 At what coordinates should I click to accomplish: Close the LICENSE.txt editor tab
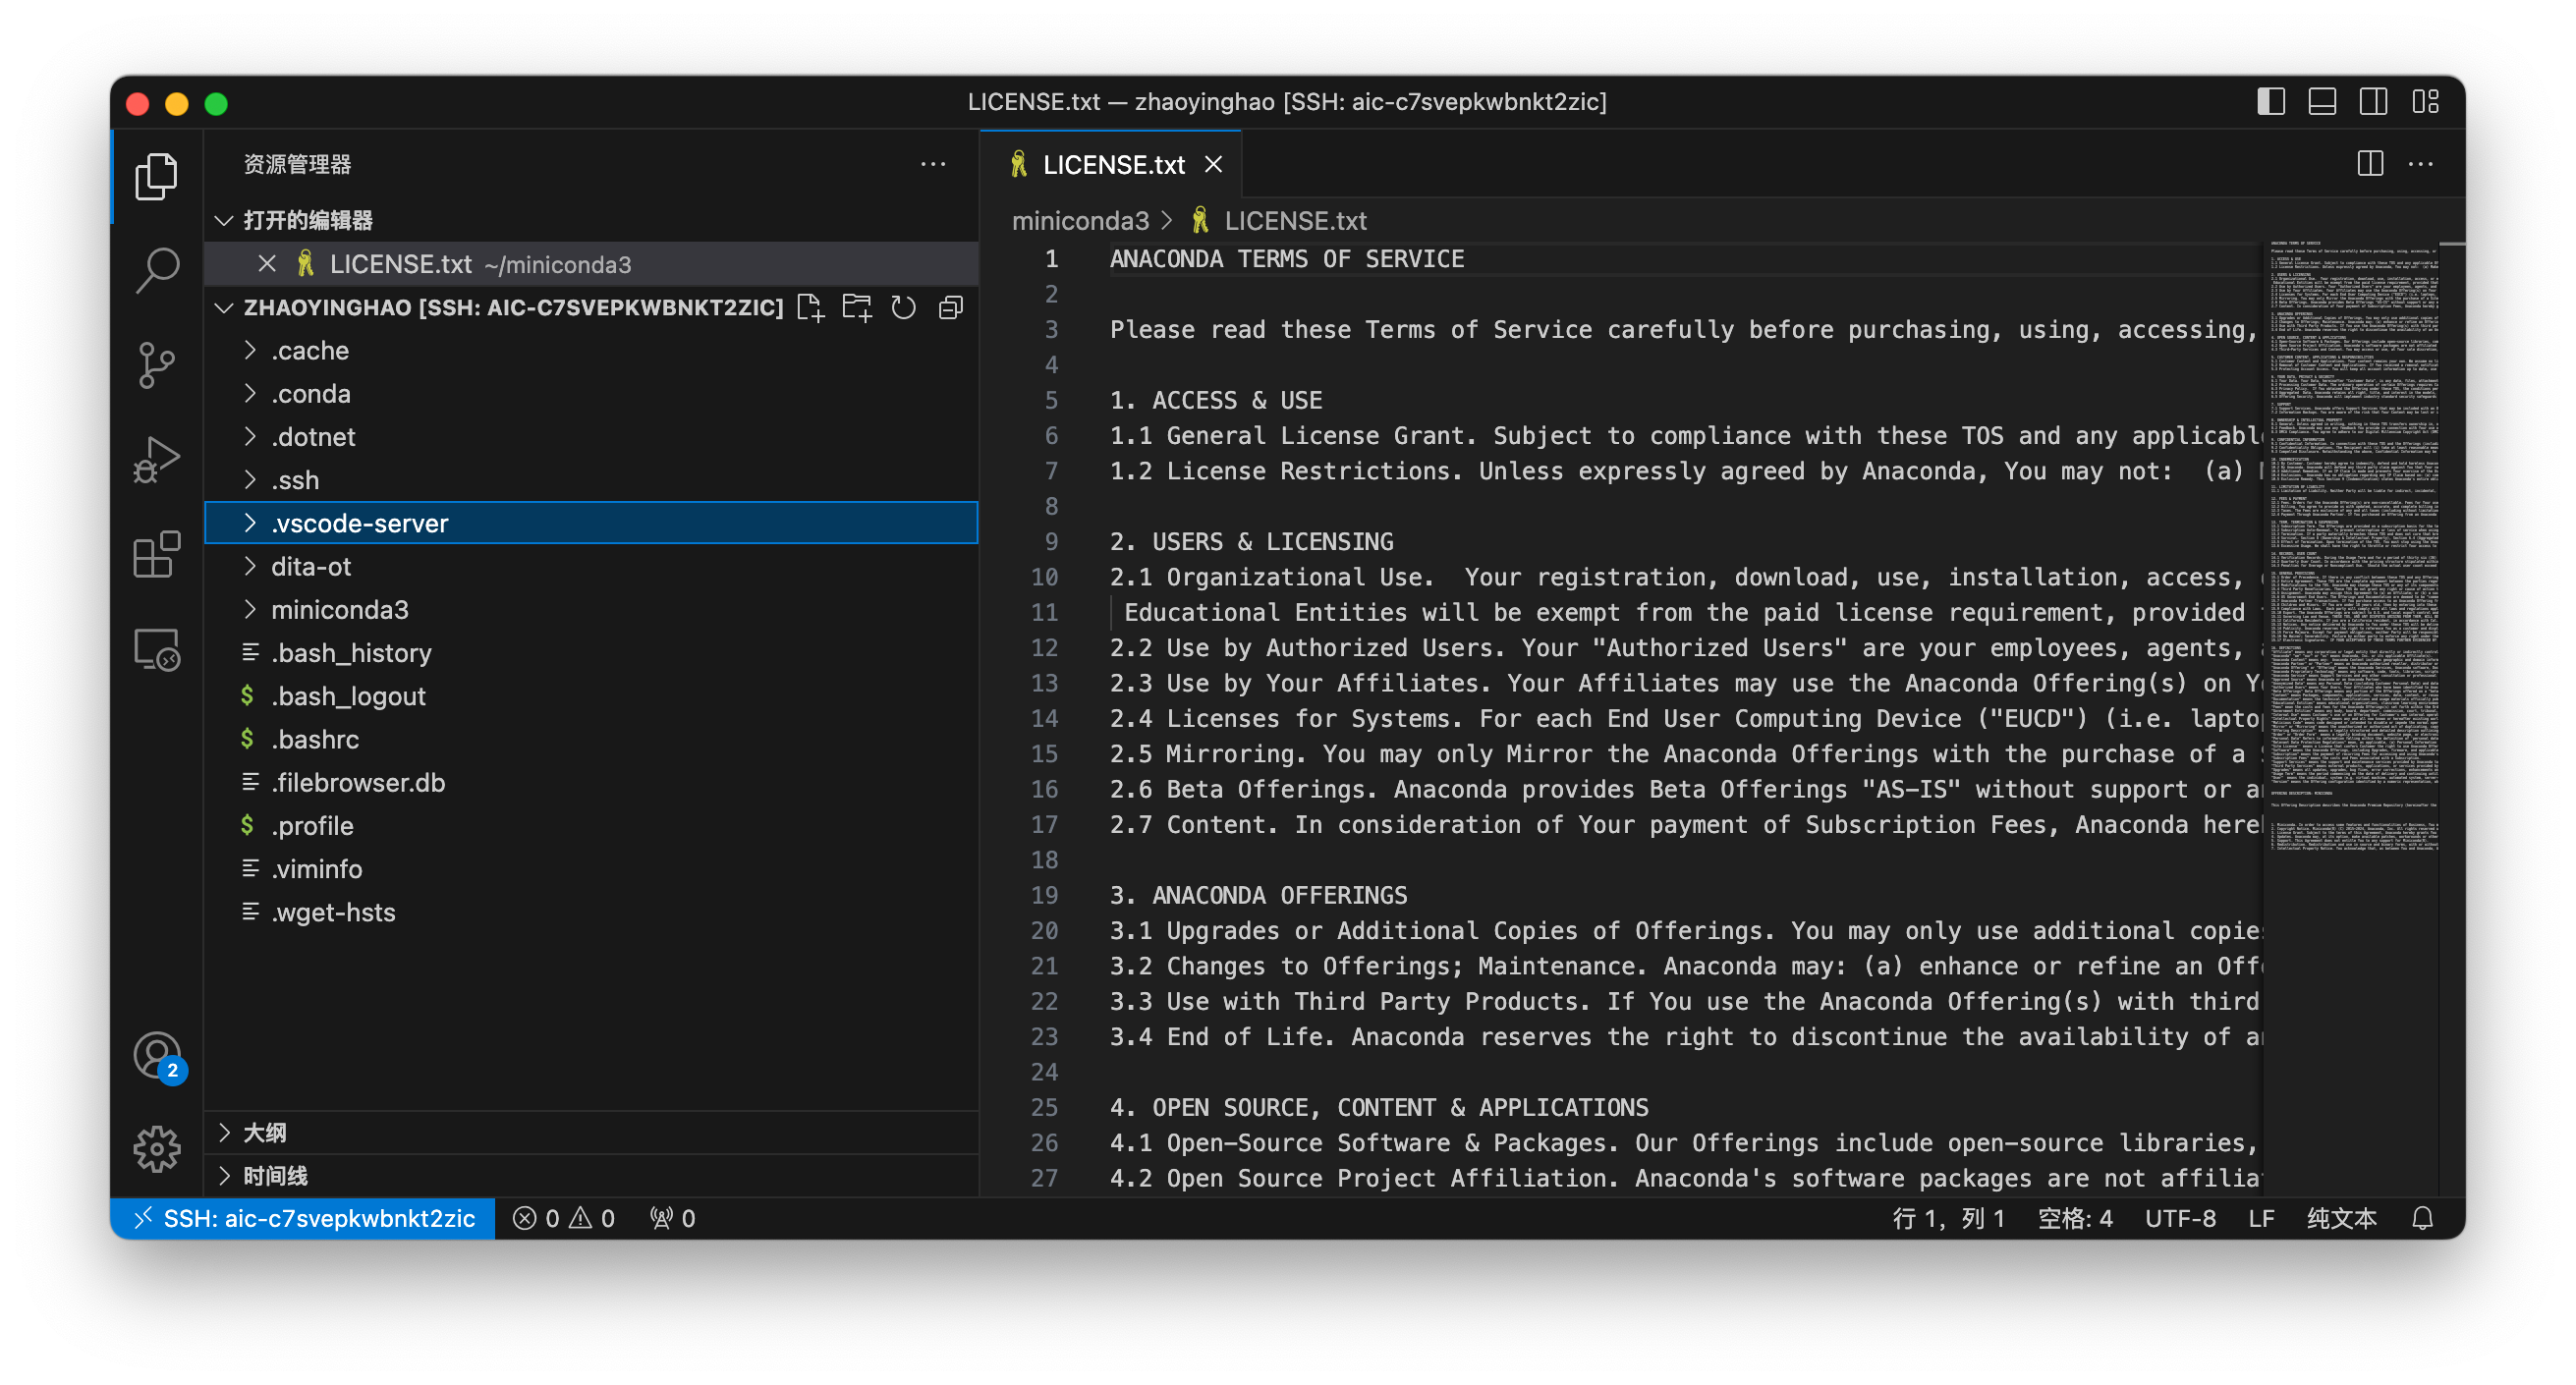click(1214, 165)
